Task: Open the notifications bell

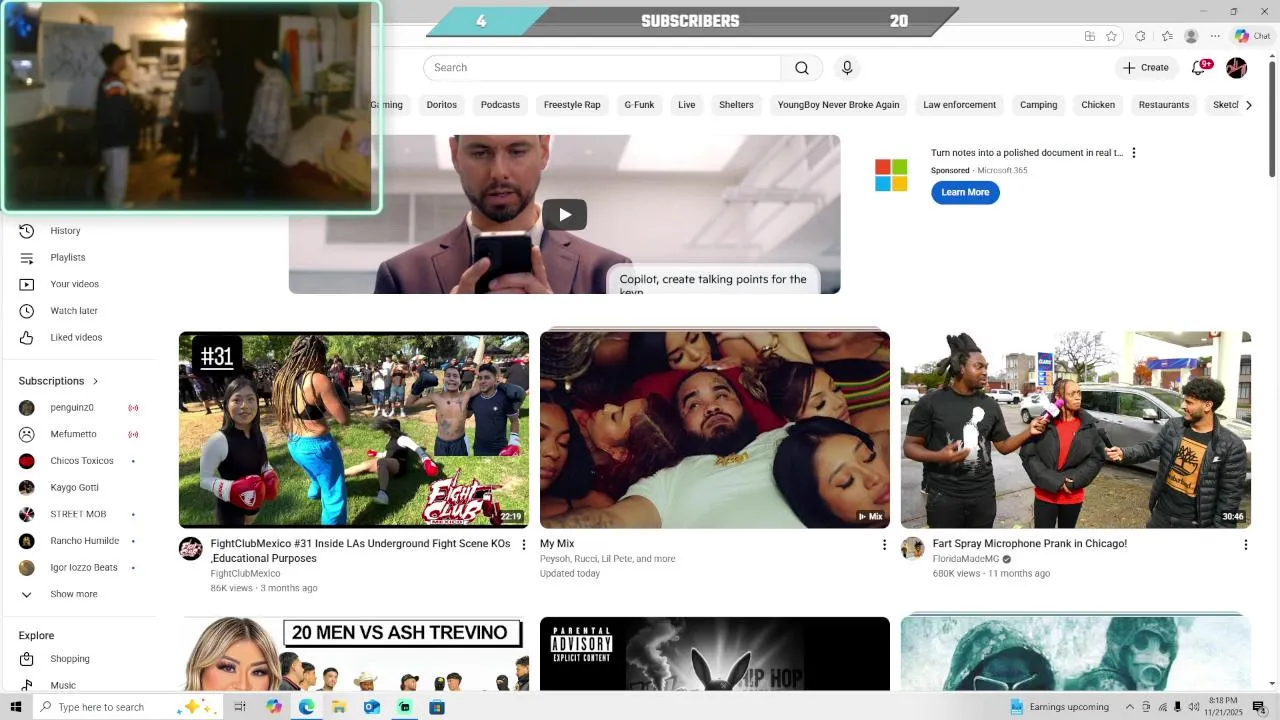Action: [x=1199, y=68]
